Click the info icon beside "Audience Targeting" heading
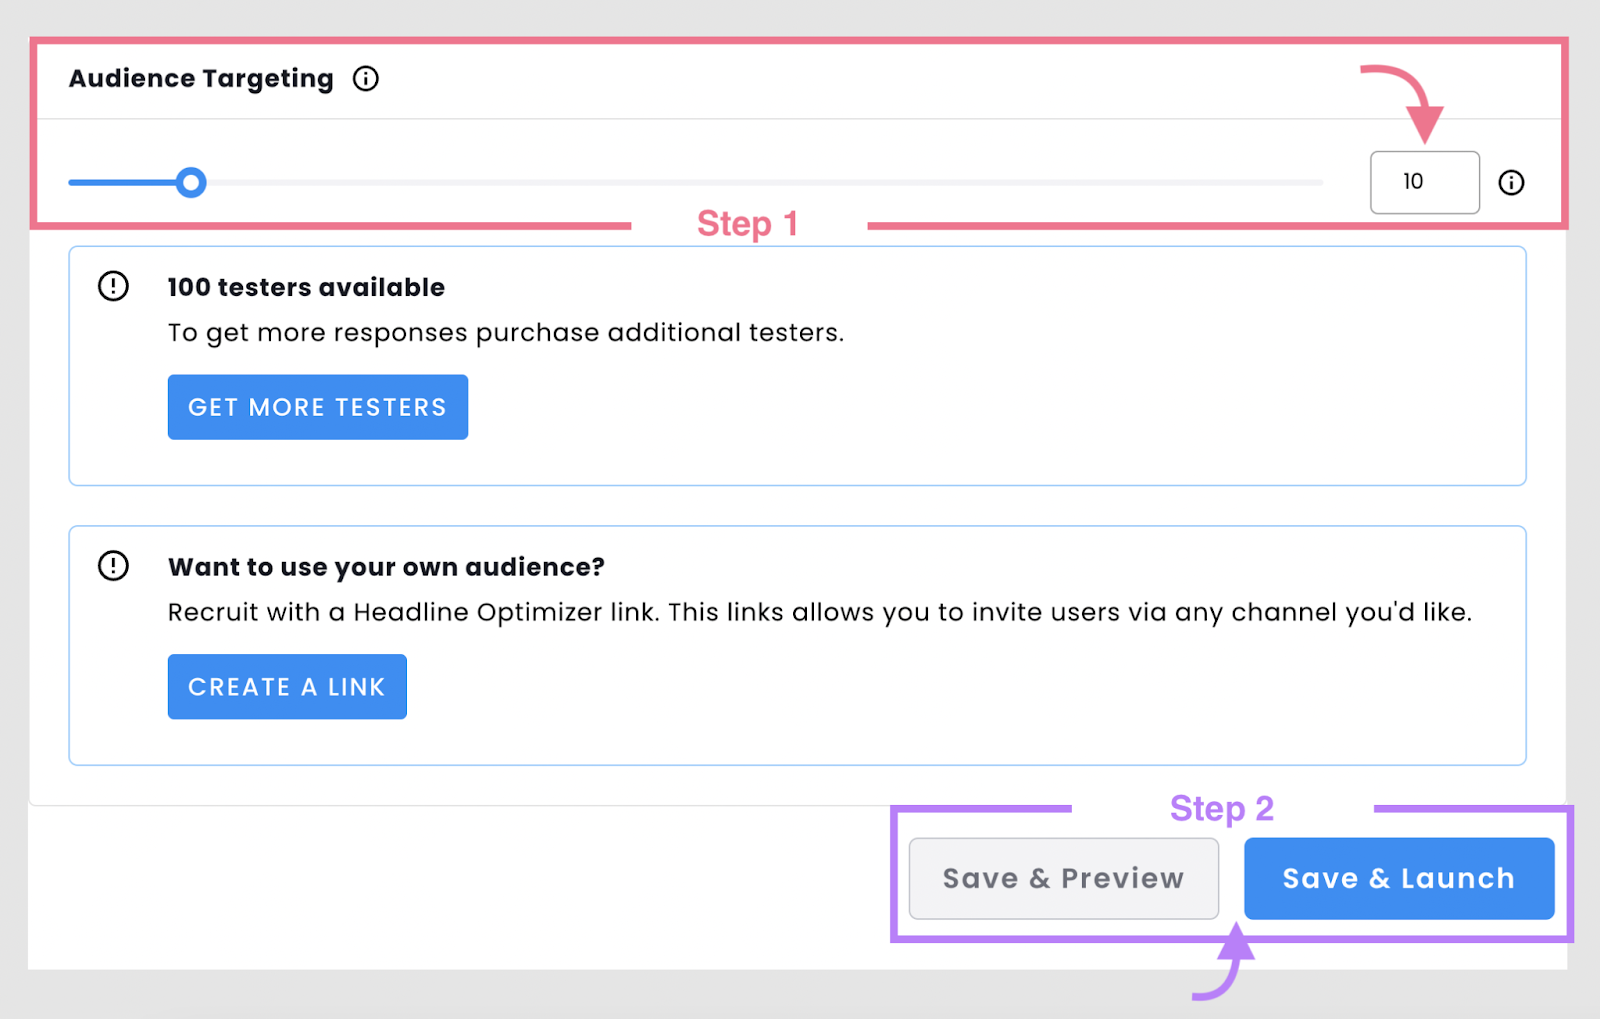 (366, 78)
